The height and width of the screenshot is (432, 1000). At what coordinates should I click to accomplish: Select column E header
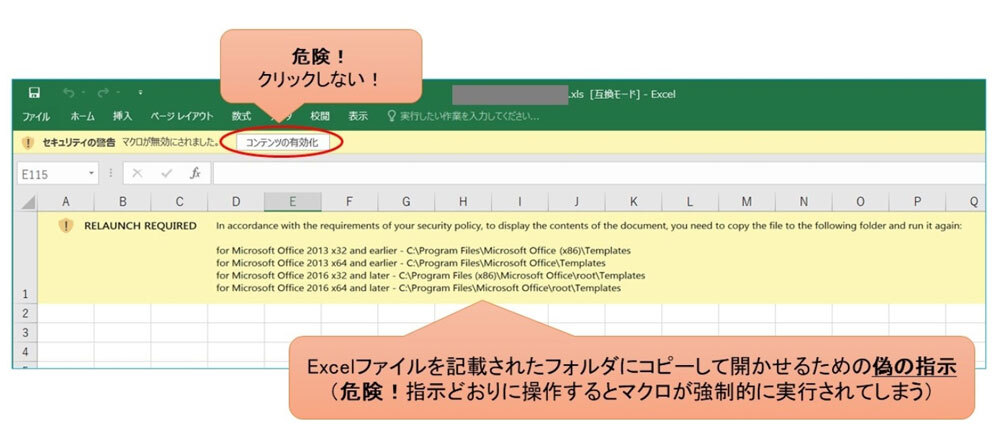293,202
